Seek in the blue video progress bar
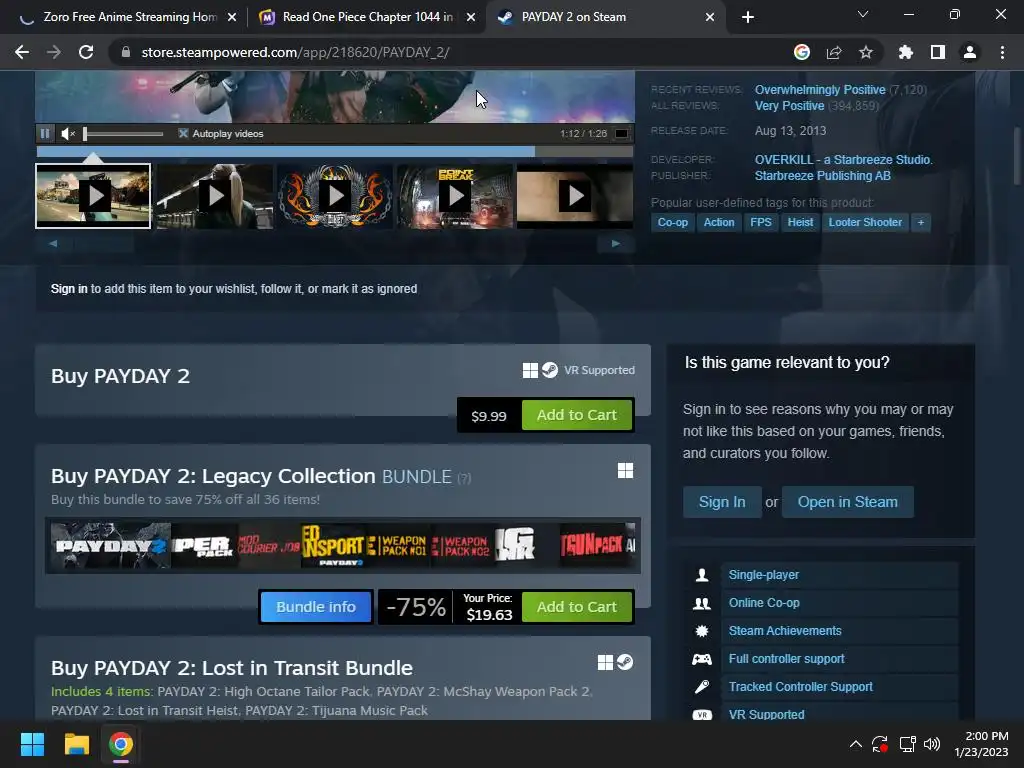This screenshot has width=1024, height=768. pos(334,152)
